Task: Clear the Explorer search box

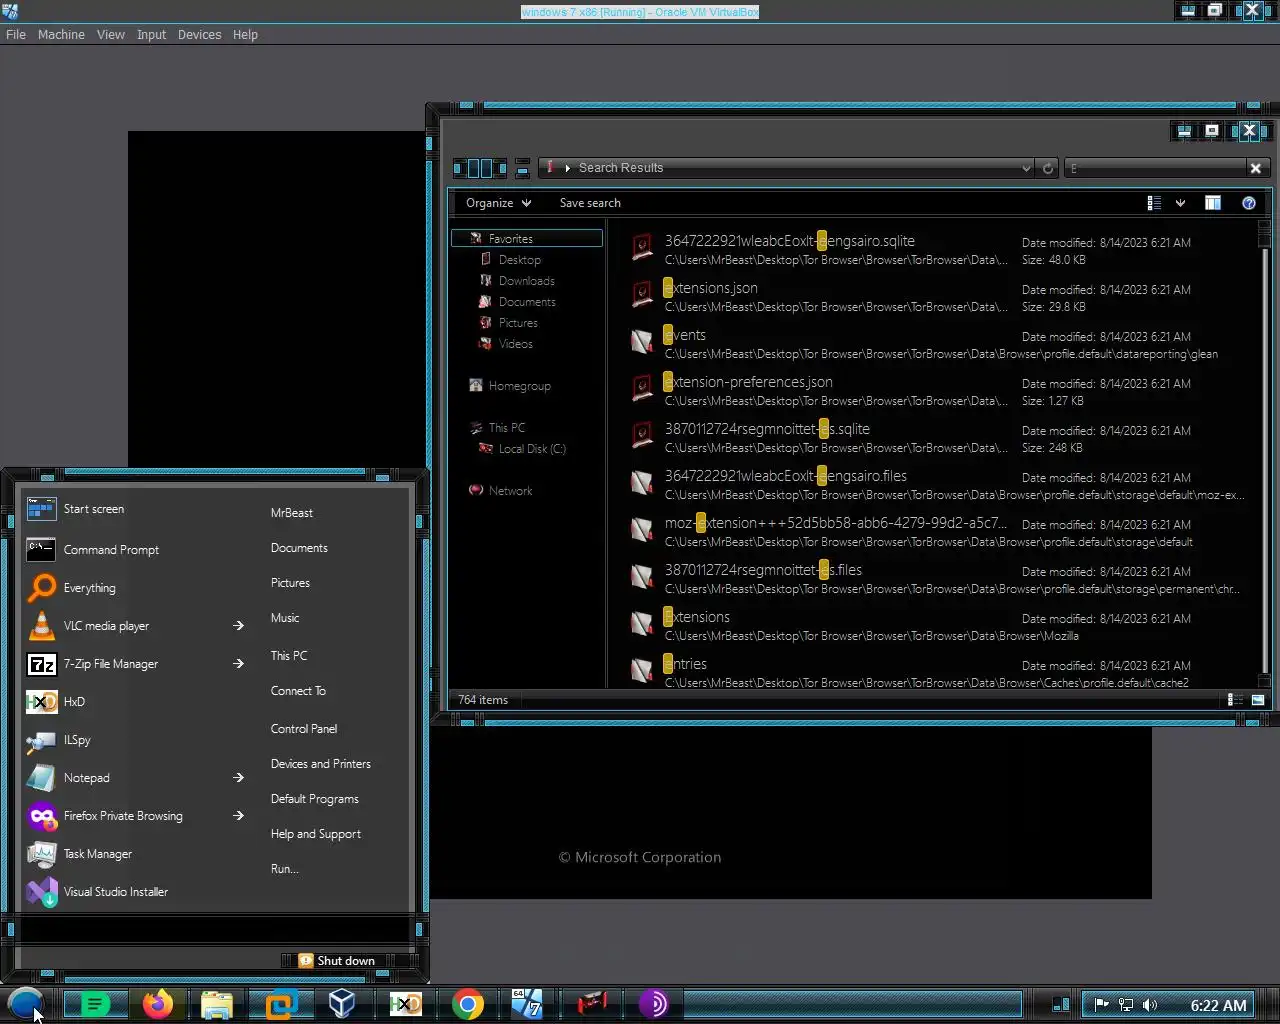Action: (1256, 168)
